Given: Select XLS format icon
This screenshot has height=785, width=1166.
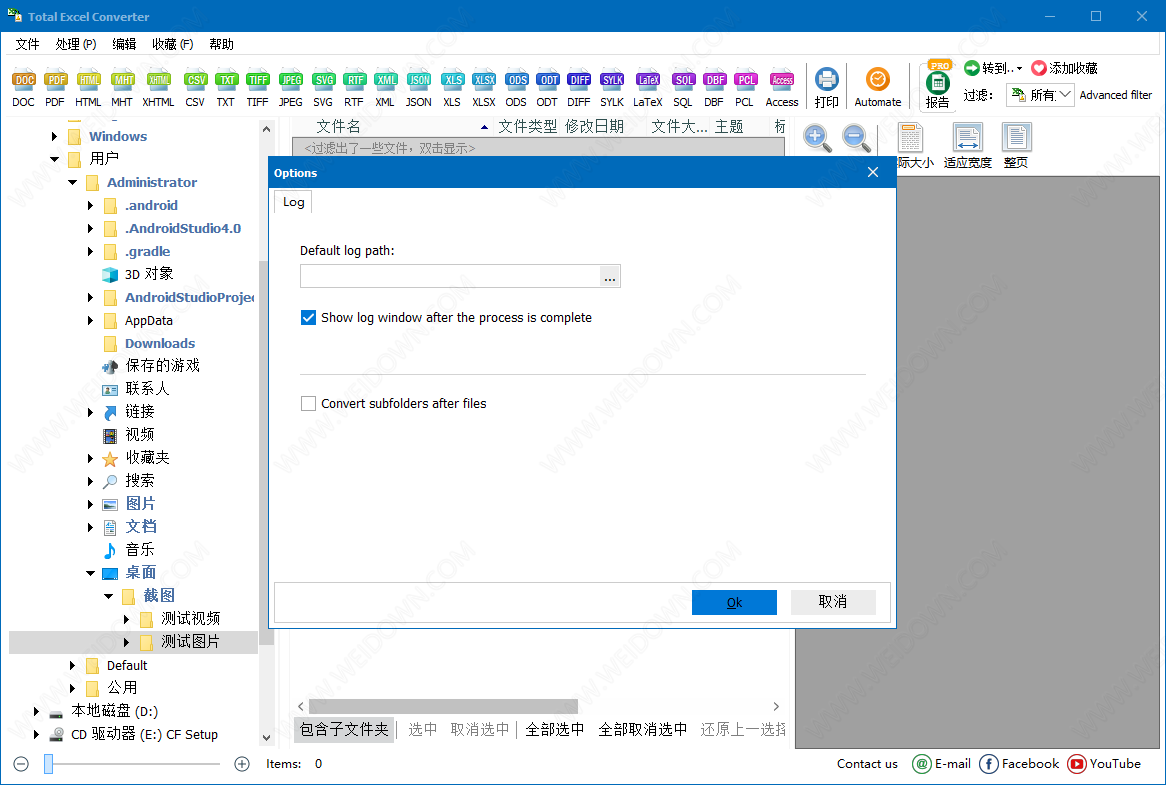Looking at the screenshot, I should (452, 88).
